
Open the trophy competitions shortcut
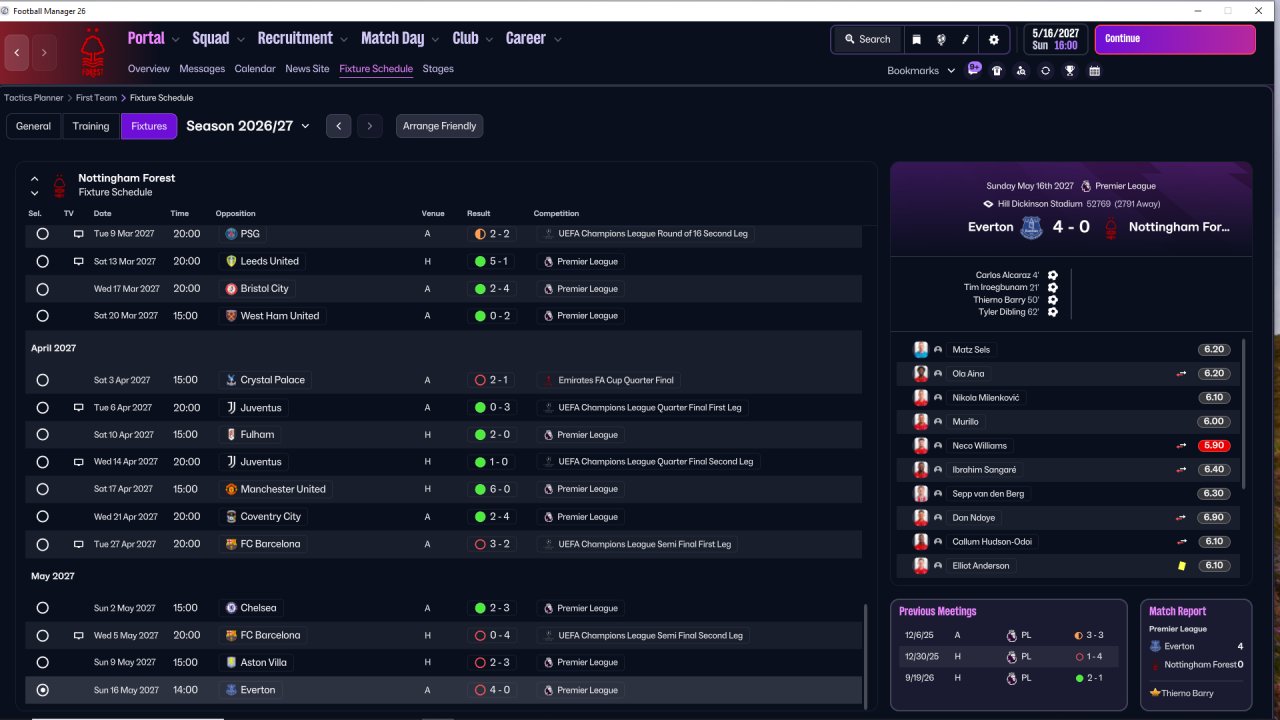click(1070, 71)
